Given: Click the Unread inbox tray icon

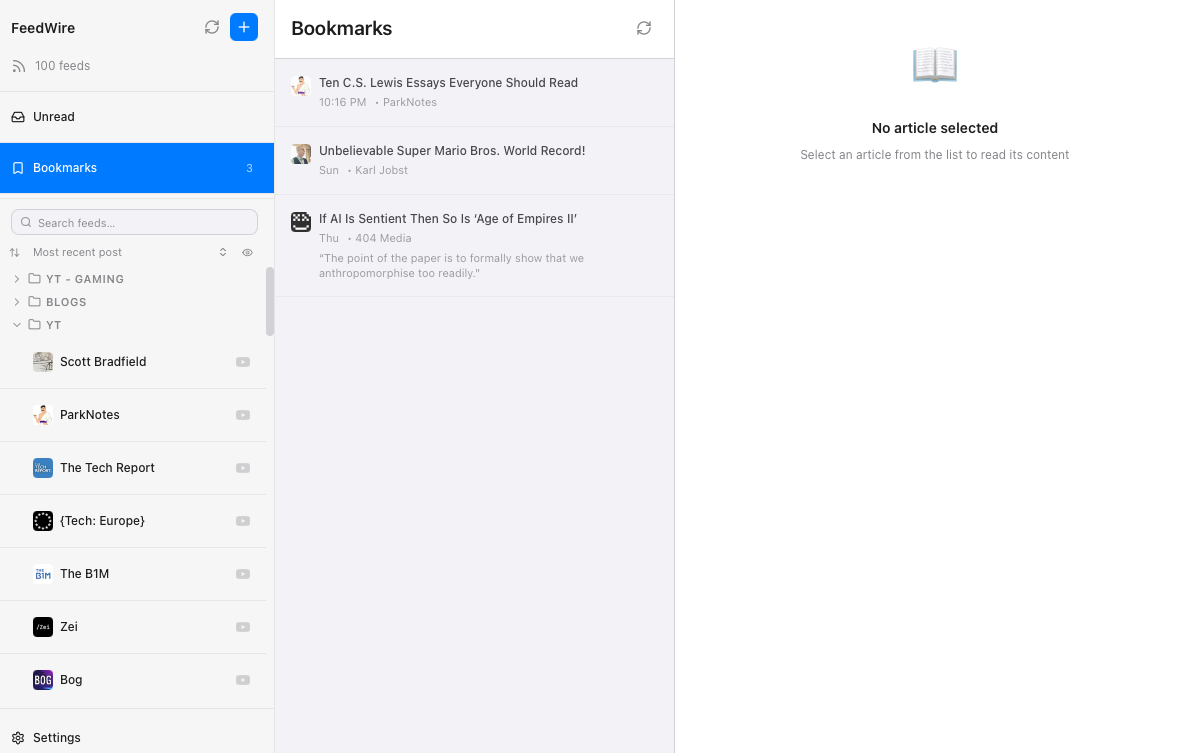Looking at the screenshot, I should click(18, 117).
